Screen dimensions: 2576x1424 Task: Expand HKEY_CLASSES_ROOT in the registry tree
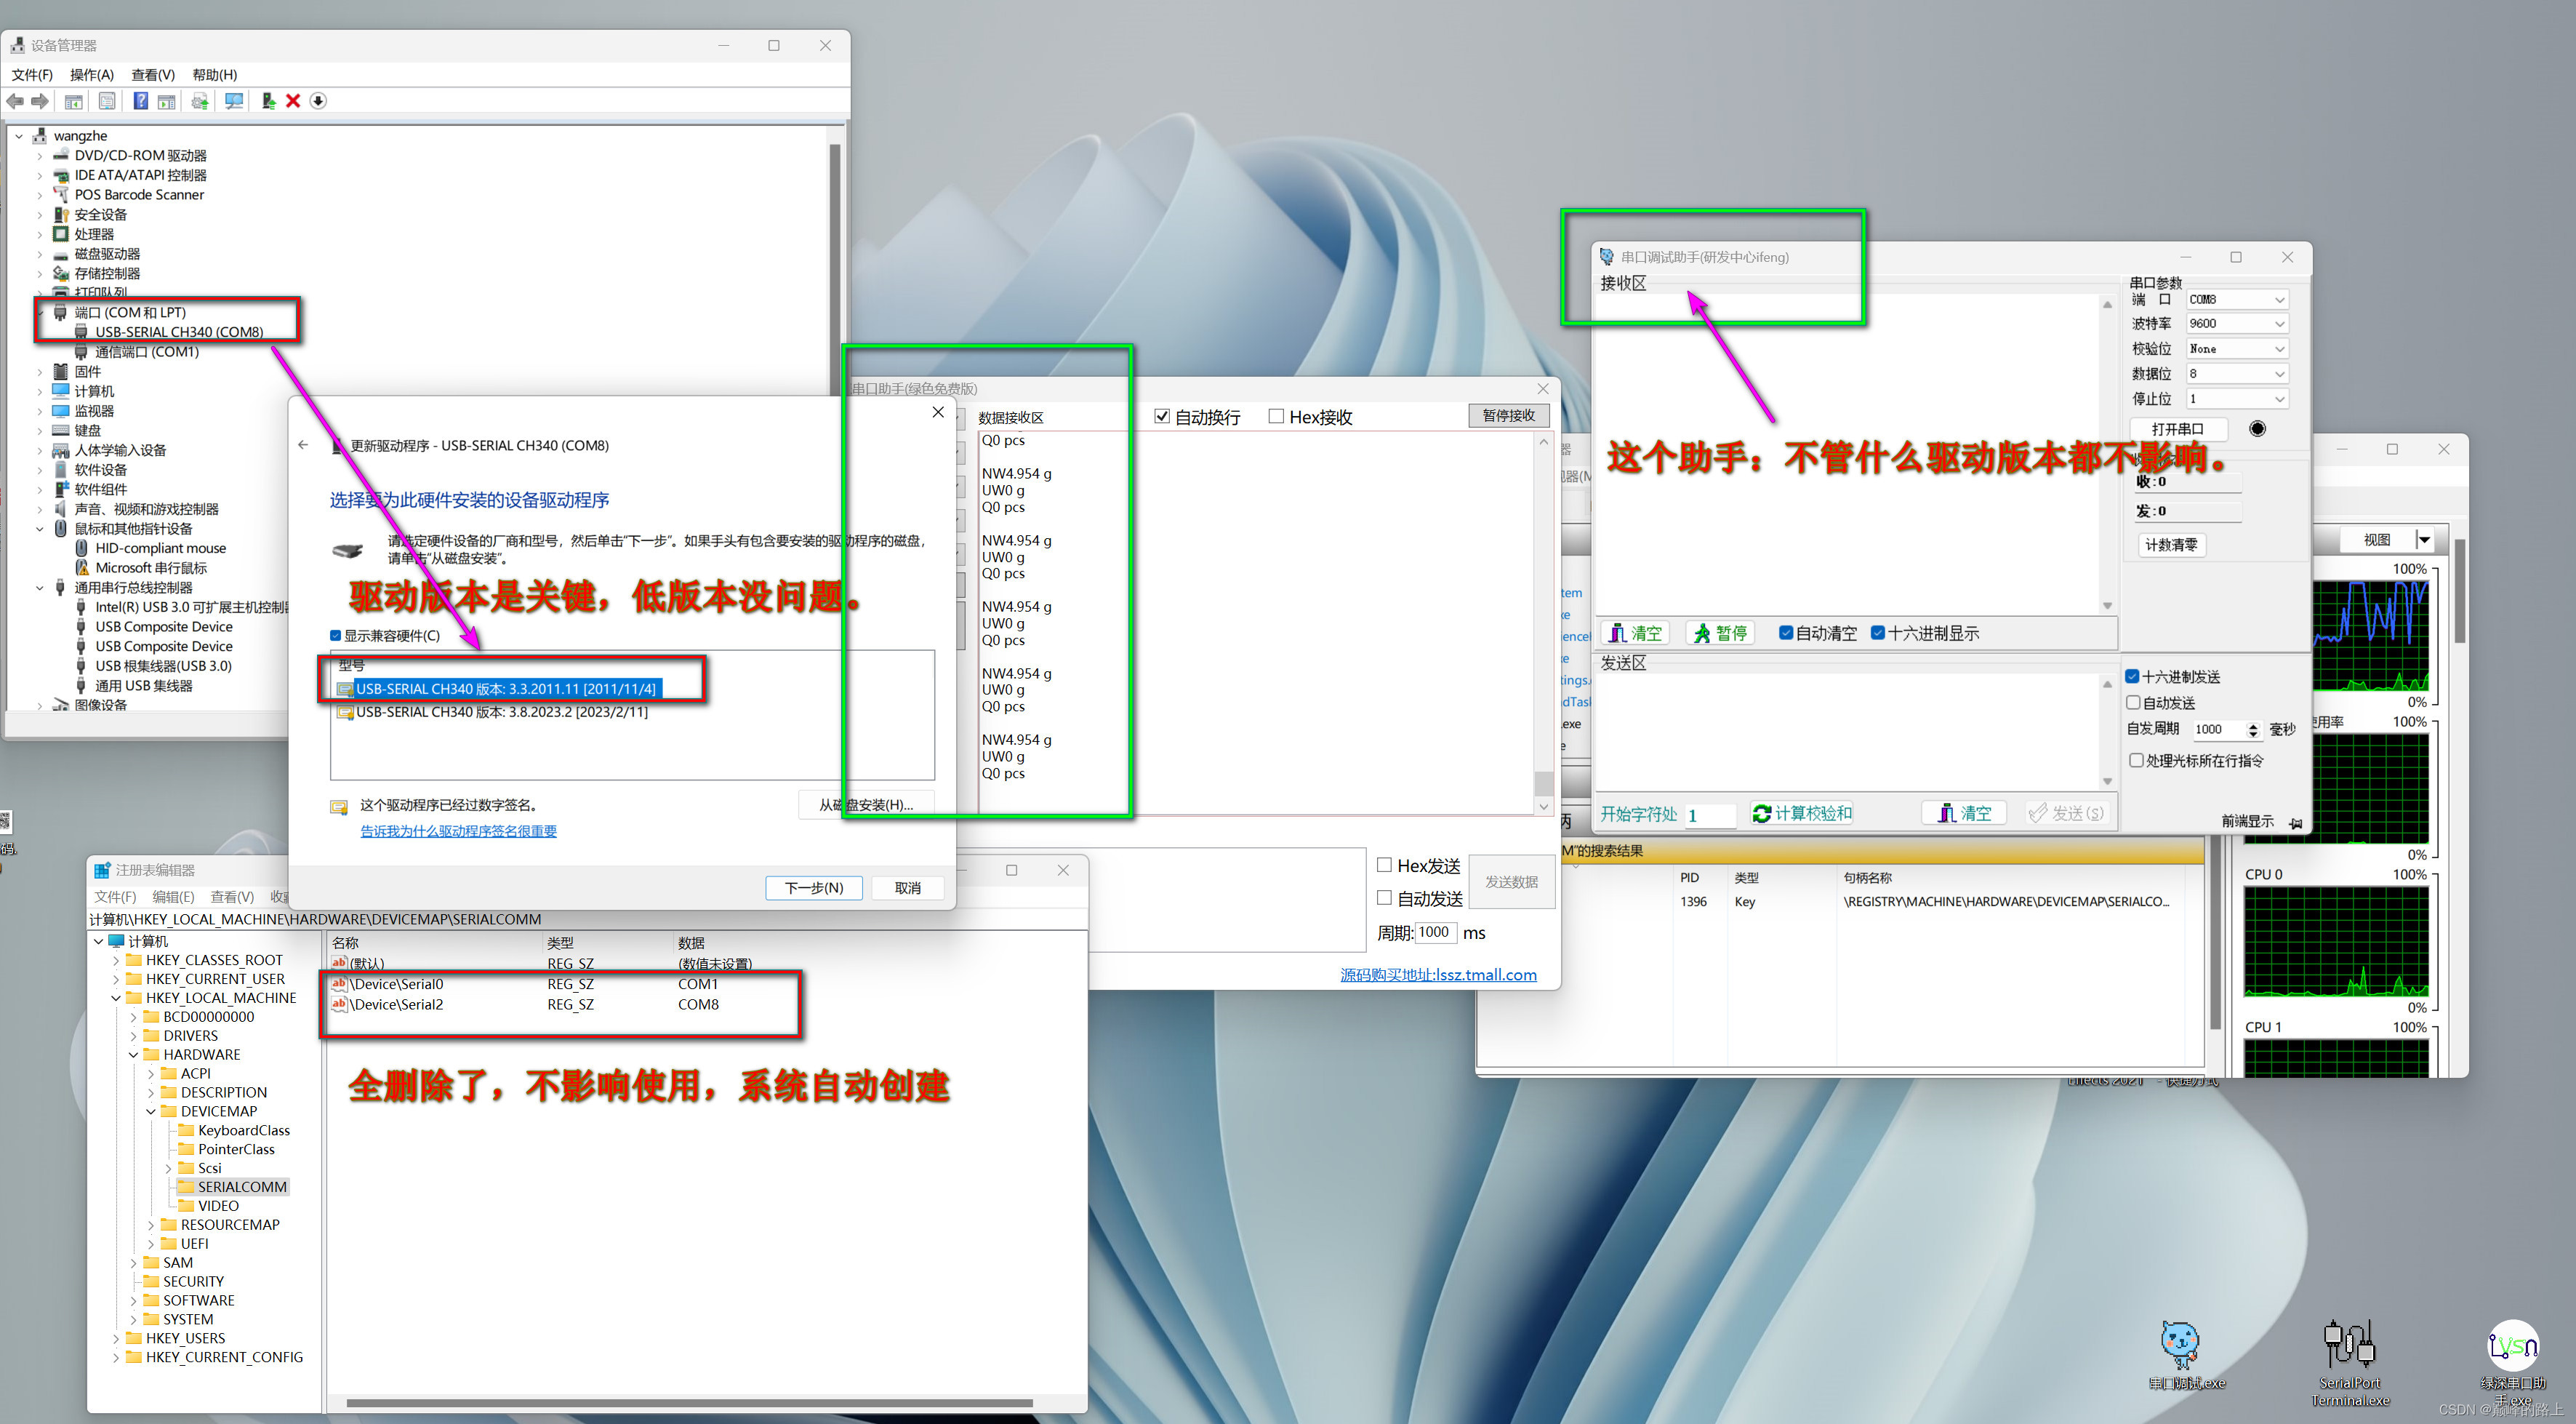(116, 960)
